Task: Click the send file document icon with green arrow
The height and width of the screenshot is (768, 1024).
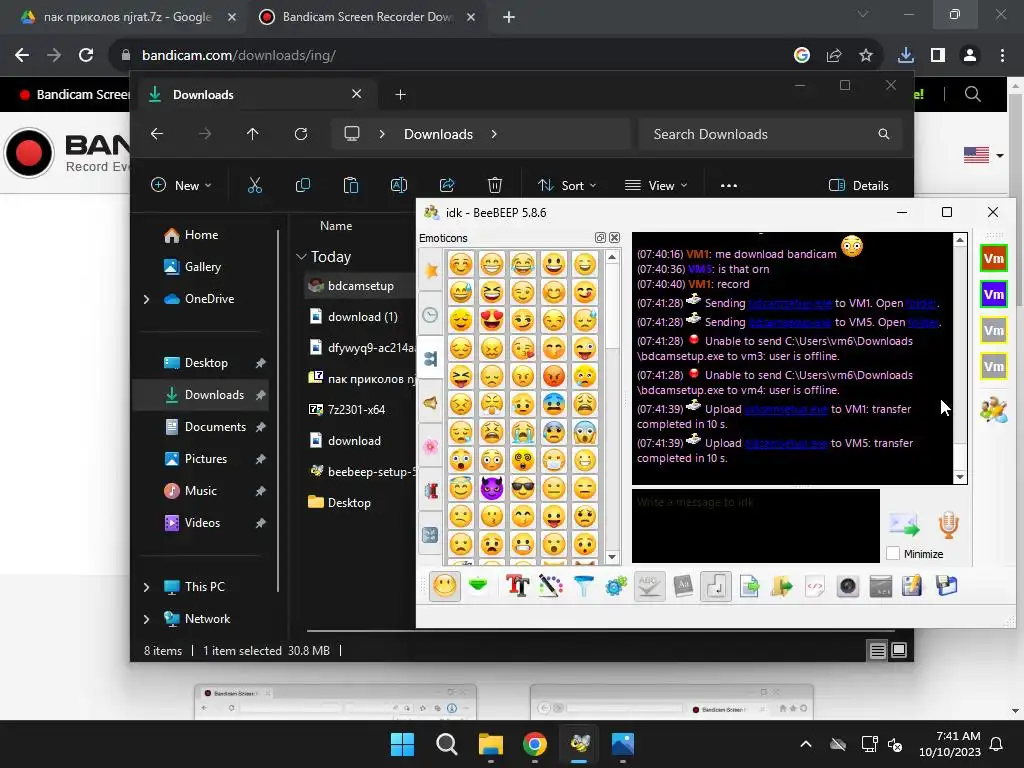Action: point(749,586)
